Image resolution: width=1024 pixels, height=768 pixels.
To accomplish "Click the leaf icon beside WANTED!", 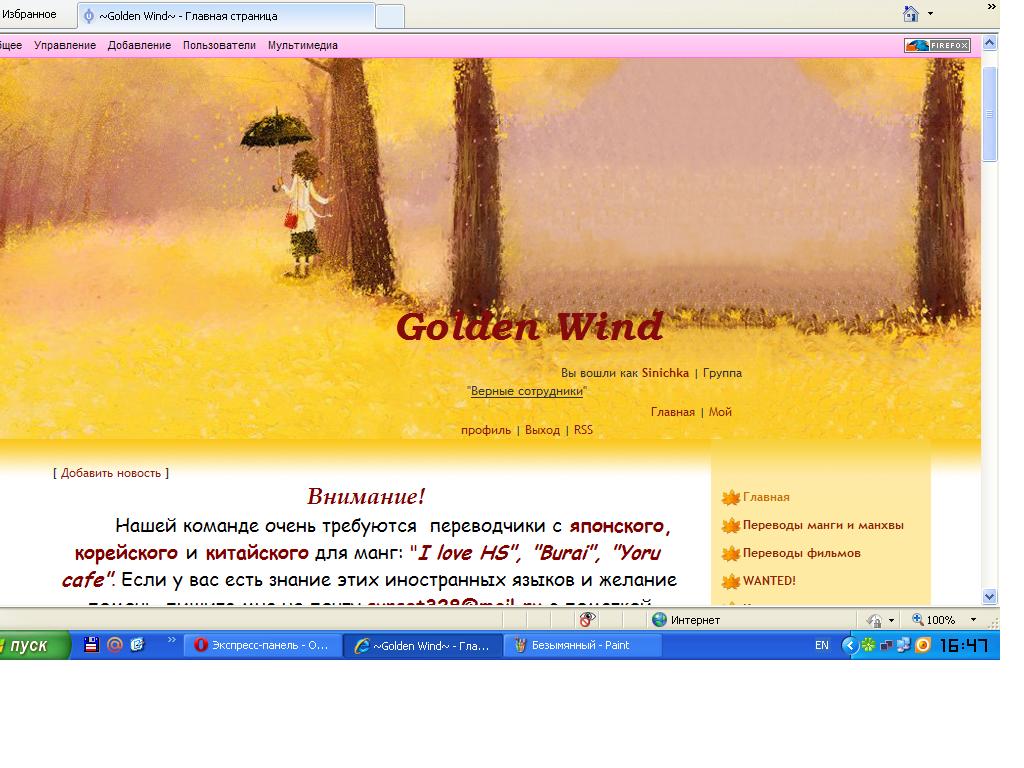I will point(730,581).
